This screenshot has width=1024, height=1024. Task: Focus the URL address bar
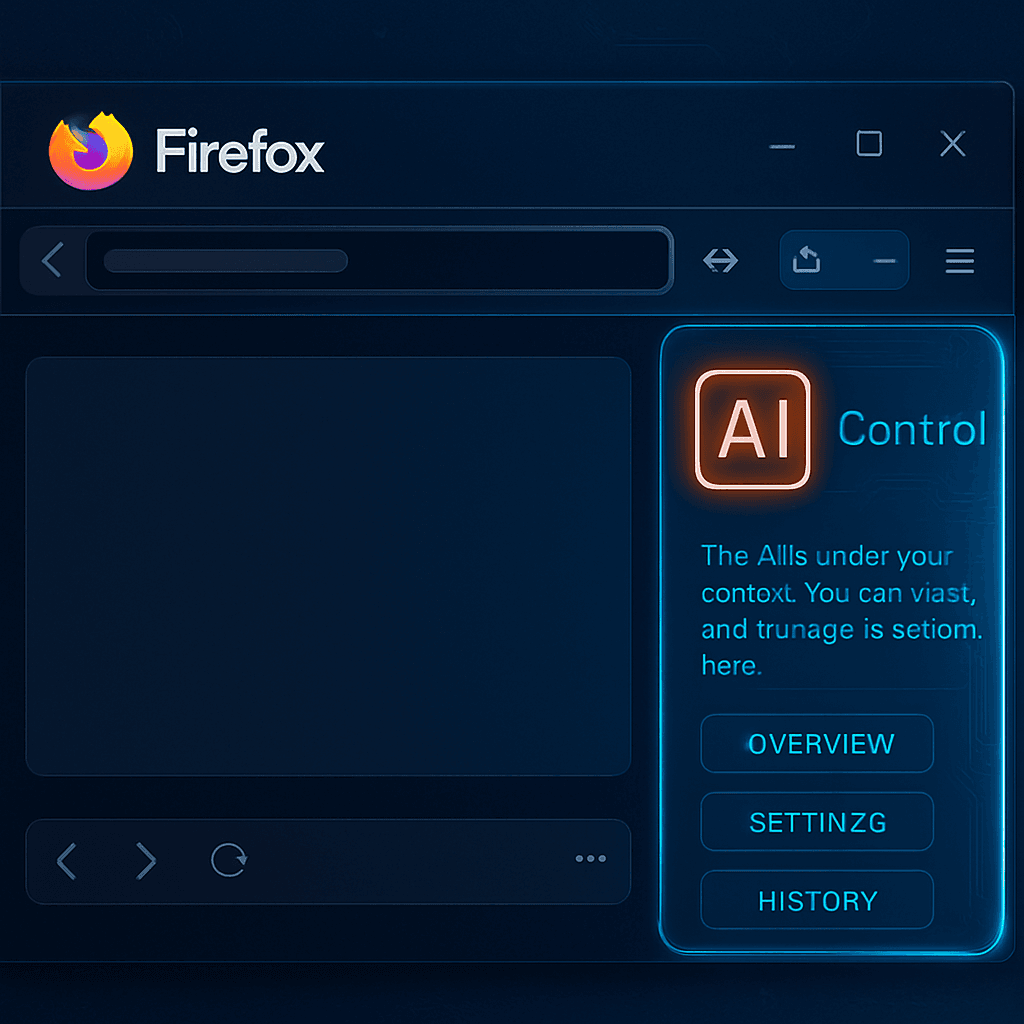click(x=379, y=260)
